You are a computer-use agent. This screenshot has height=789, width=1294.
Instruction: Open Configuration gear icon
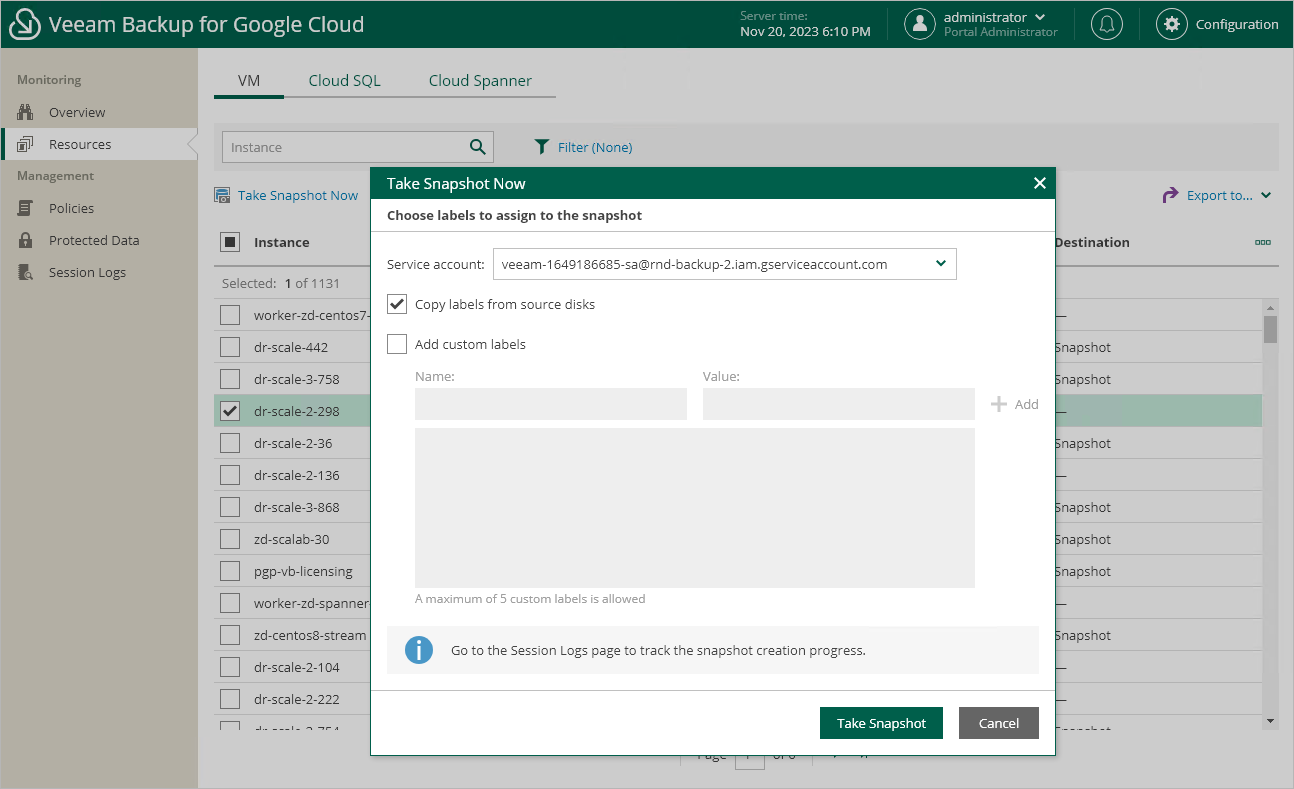point(1172,24)
